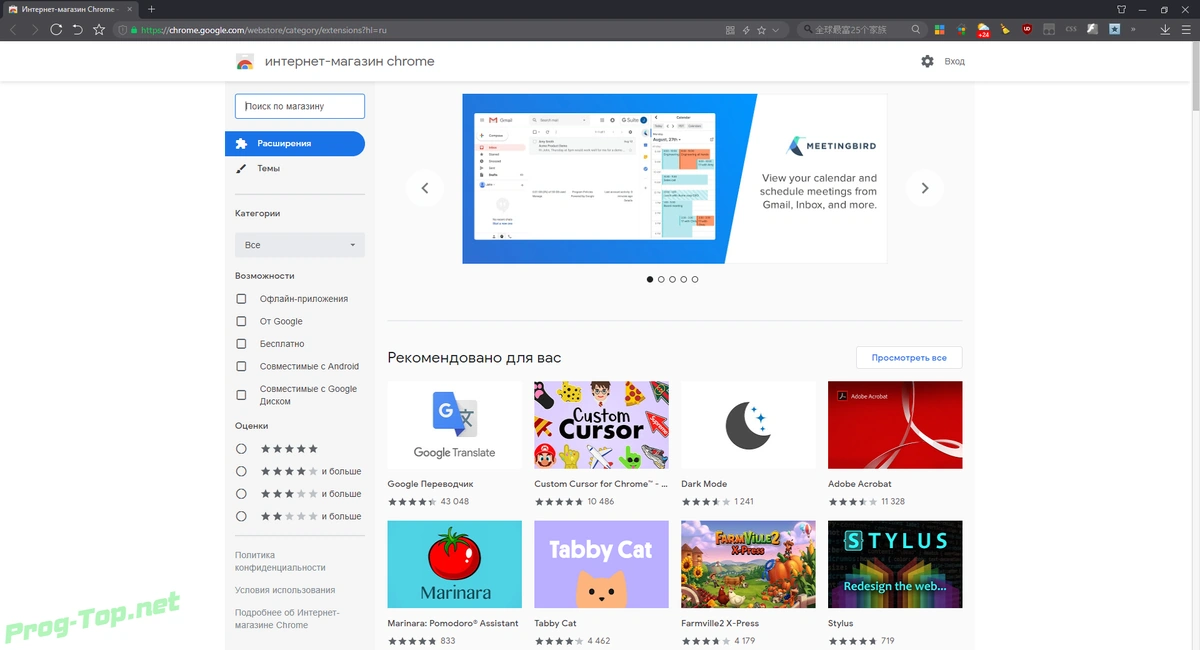Viewport: 1200px width, 650px height.
Task: Click the four-color squares extension icon
Action: 941,30
